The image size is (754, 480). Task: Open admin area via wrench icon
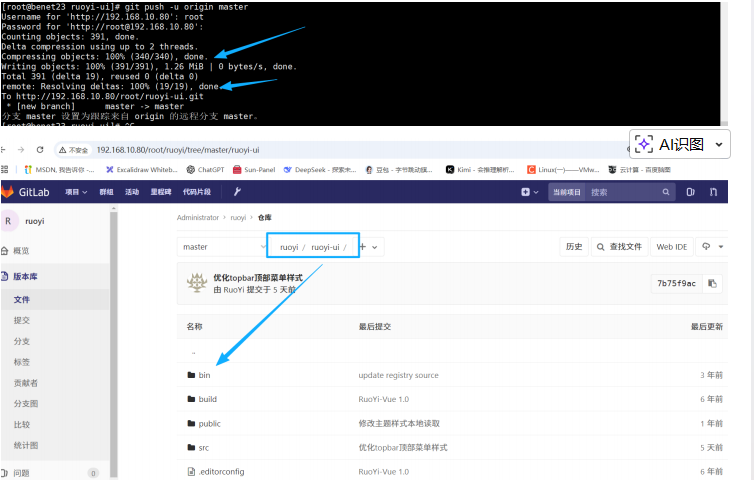point(237,192)
